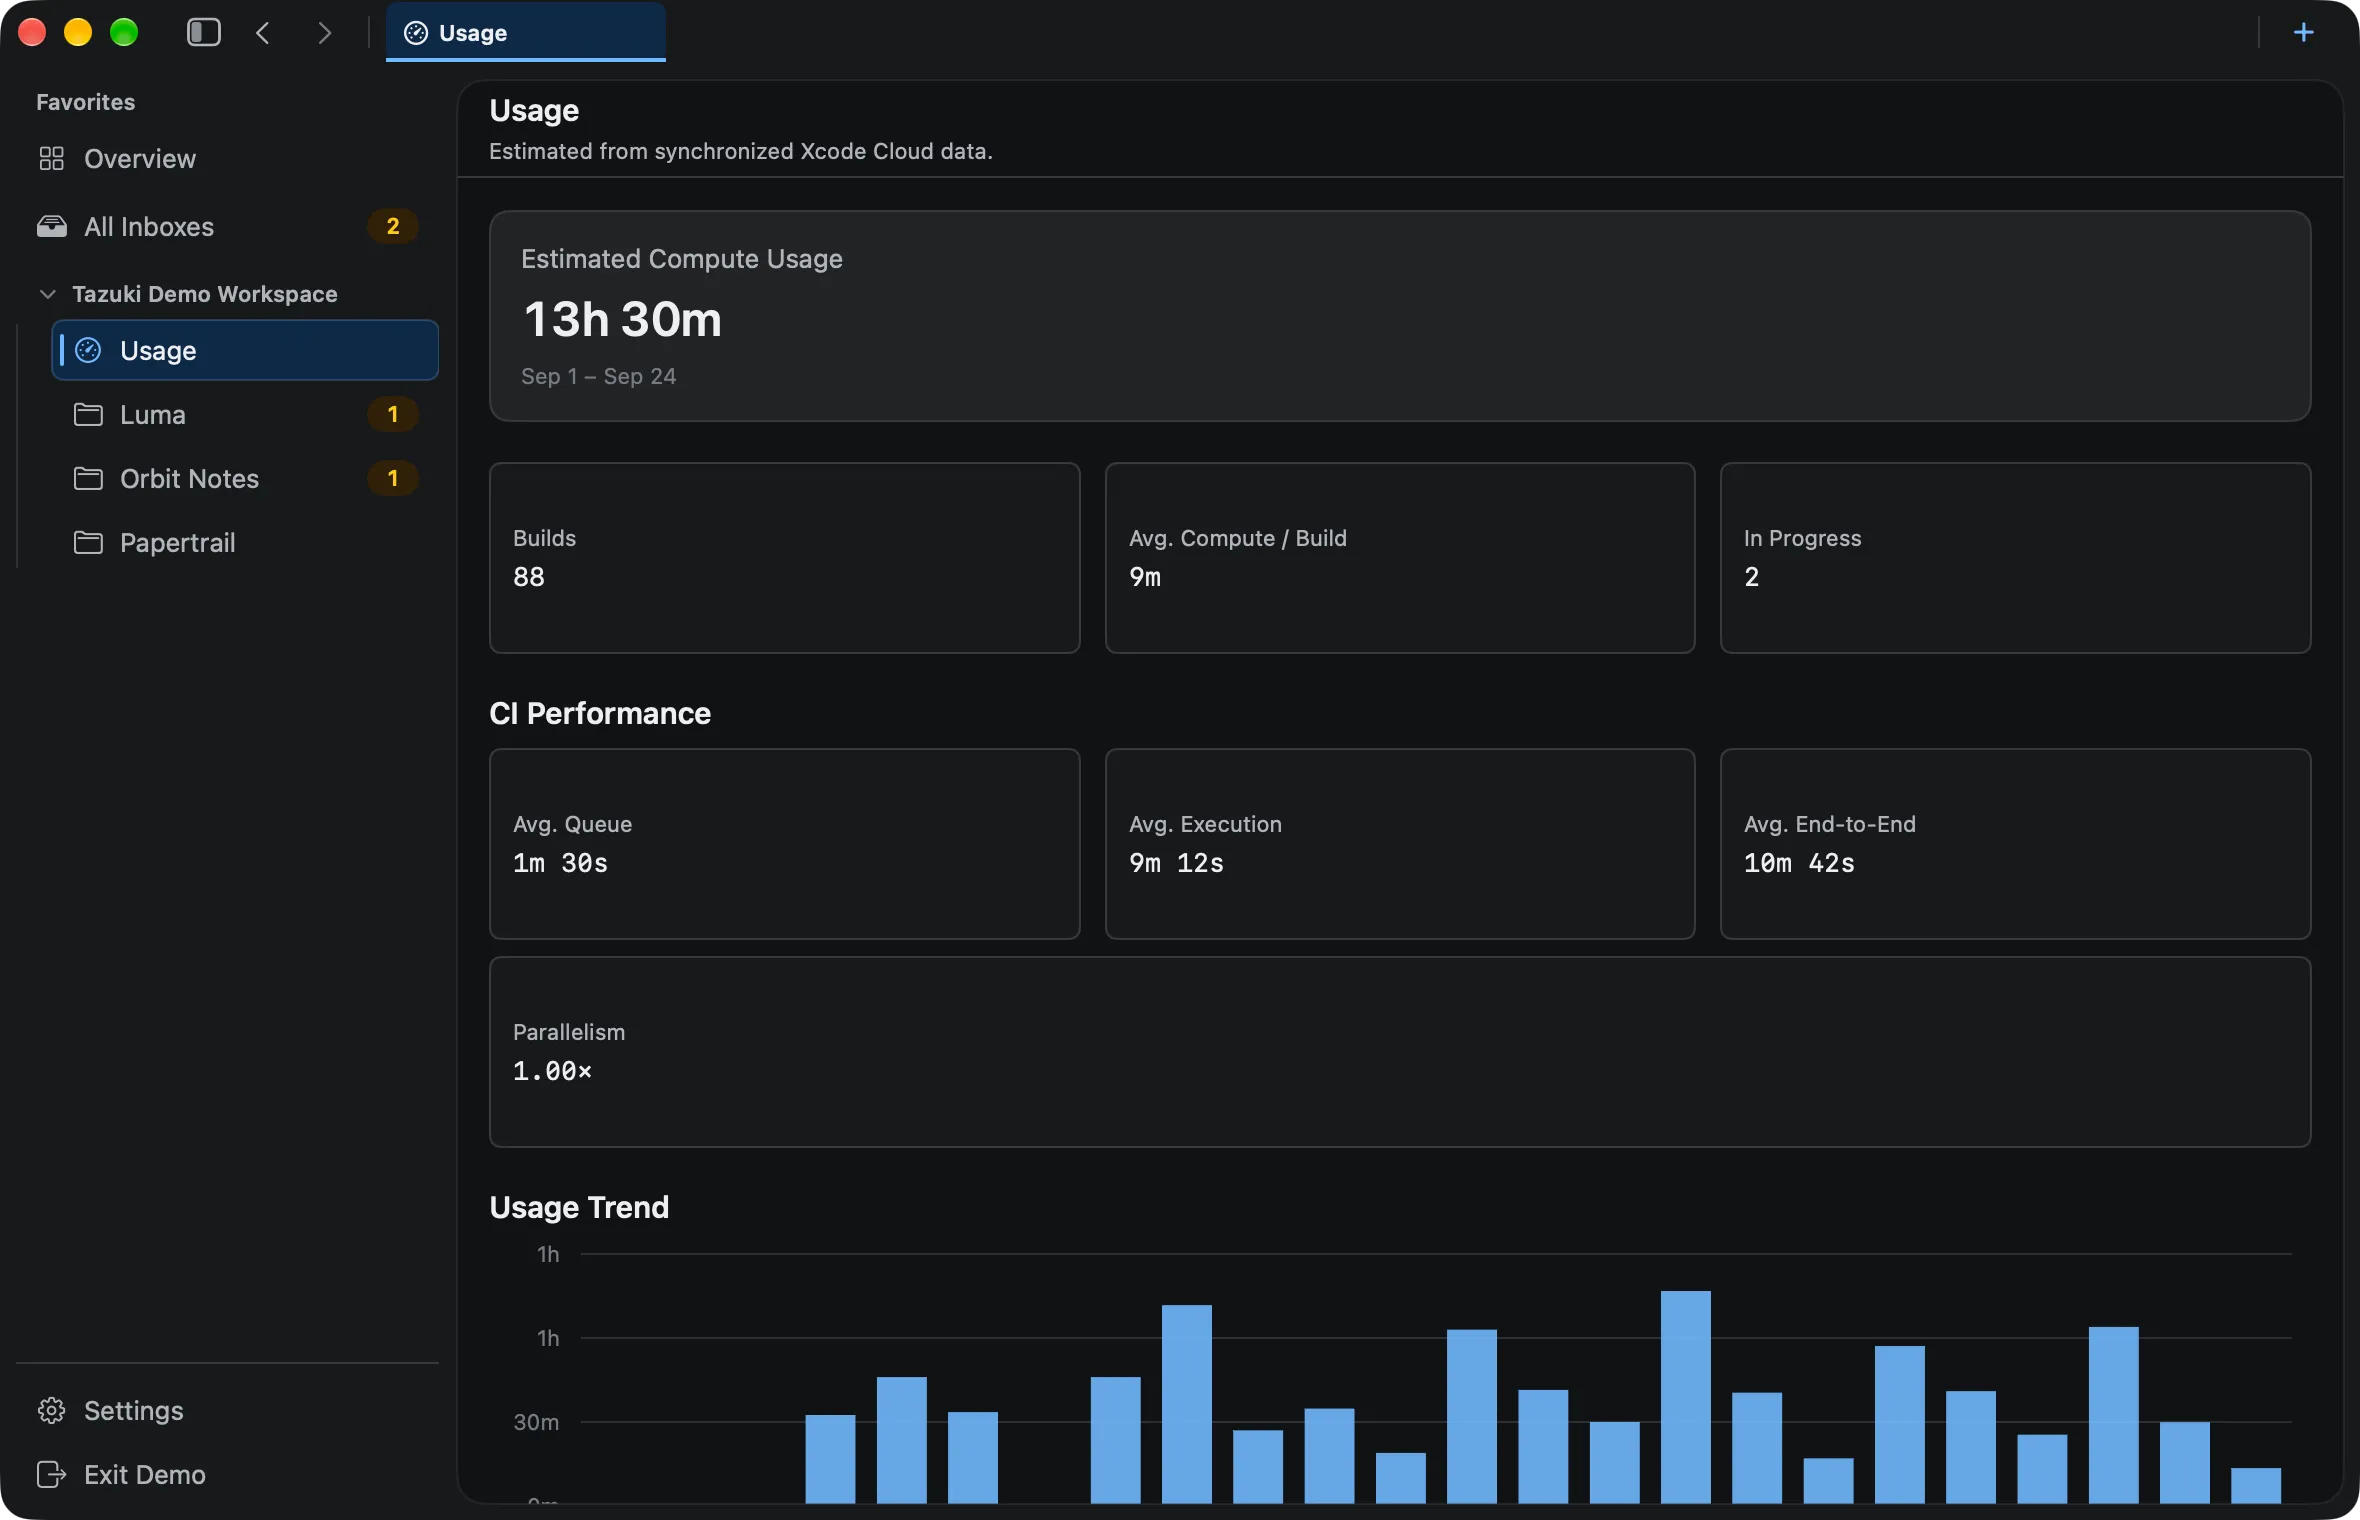Screen dimensions: 2360x1520
Task: Open the Papertrail project
Action: pyautogui.click(x=245, y=542)
